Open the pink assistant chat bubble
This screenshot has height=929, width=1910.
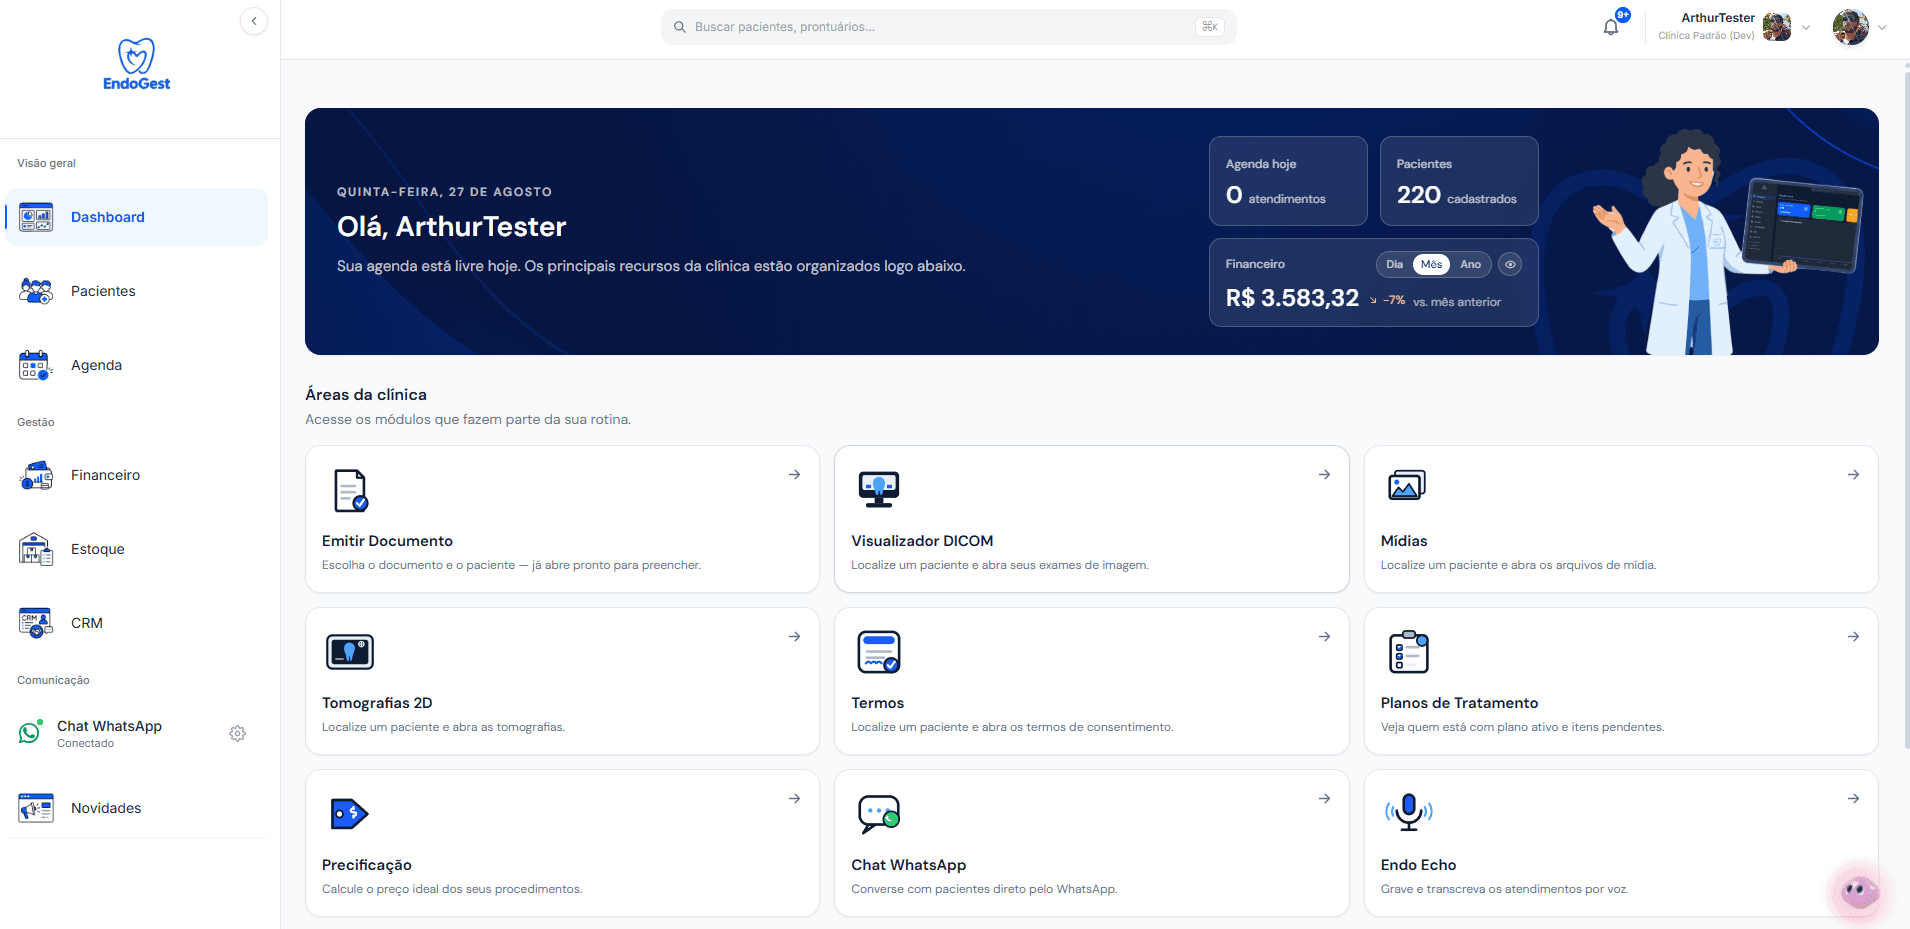(x=1860, y=892)
